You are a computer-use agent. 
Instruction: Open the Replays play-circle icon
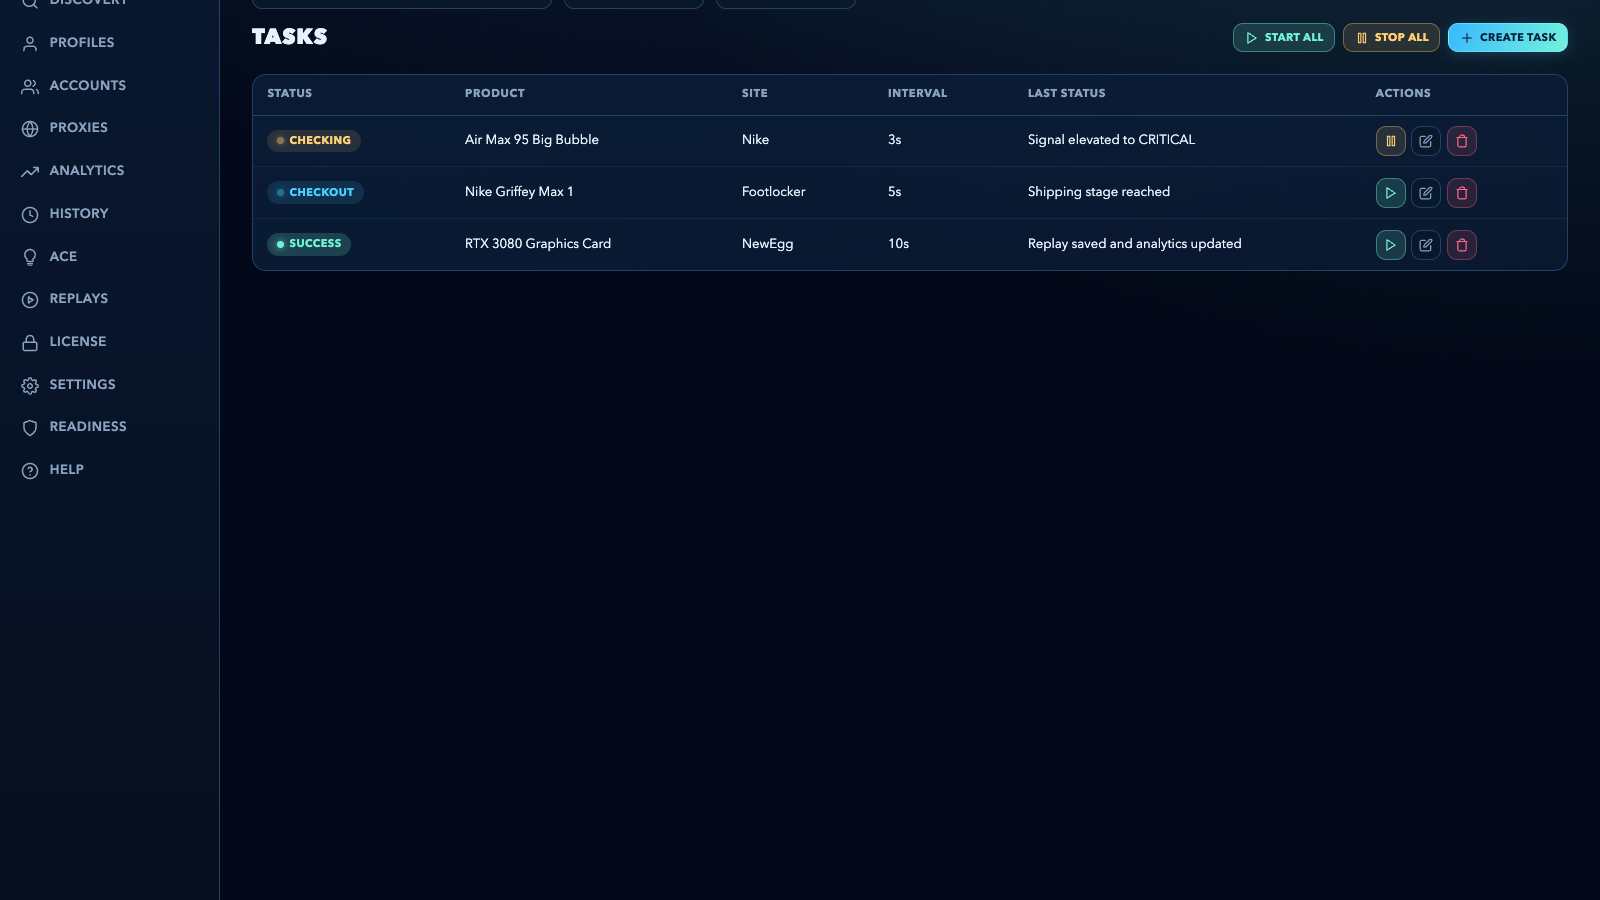[29, 298]
